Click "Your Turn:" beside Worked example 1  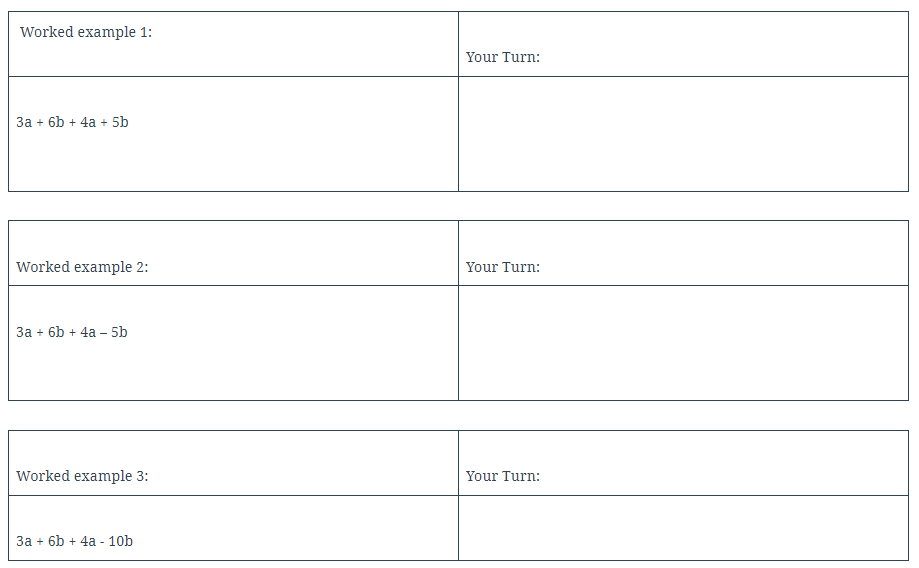502,57
